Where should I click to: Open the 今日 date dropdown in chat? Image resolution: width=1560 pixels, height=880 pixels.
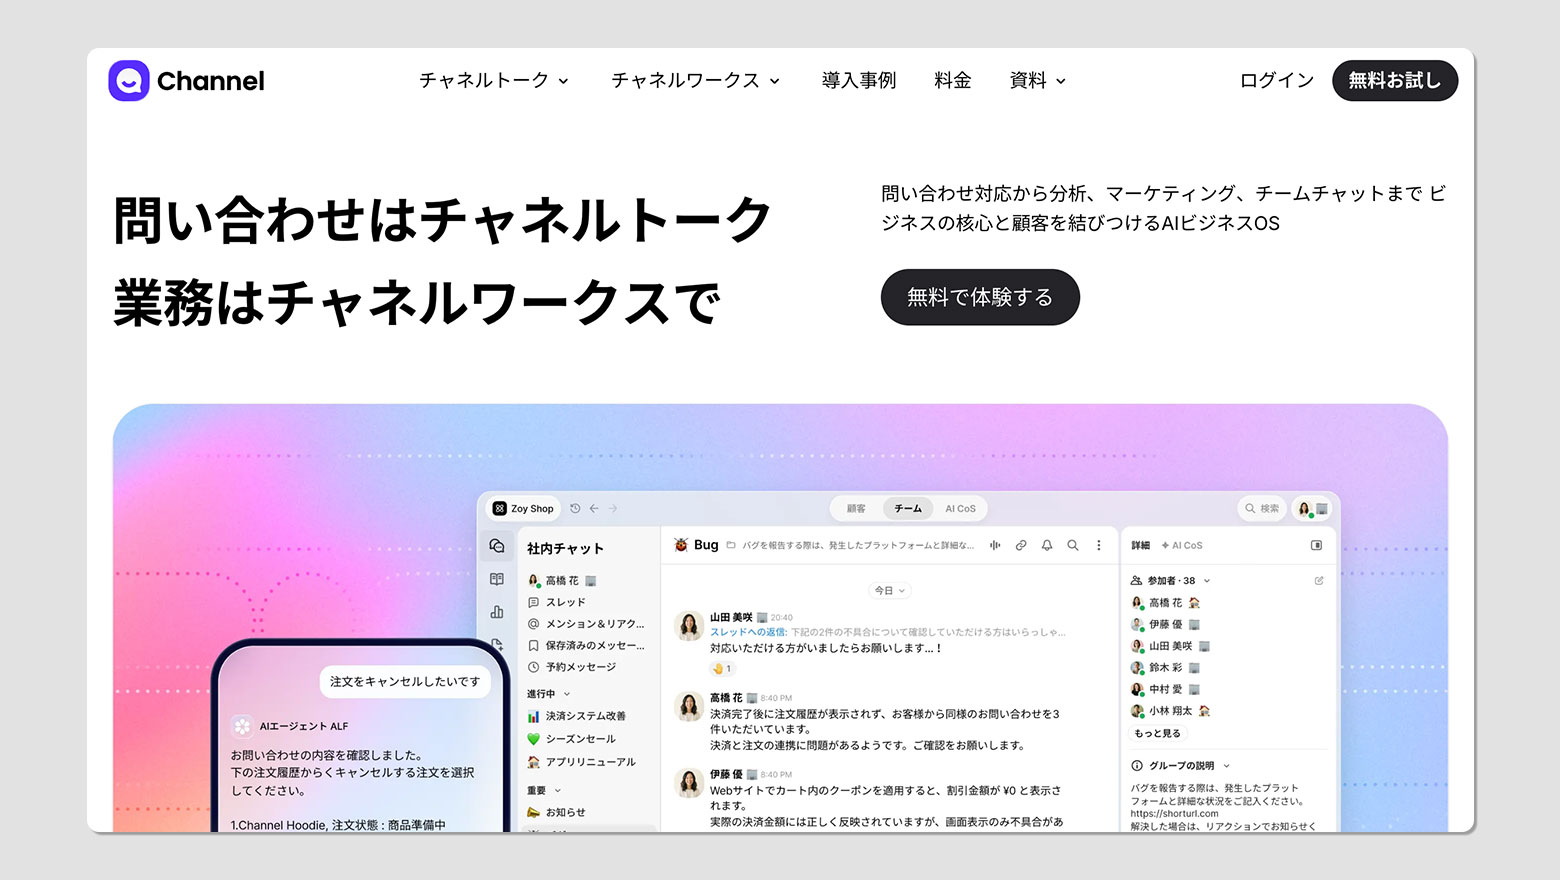pyautogui.click(x=889, y=590)
